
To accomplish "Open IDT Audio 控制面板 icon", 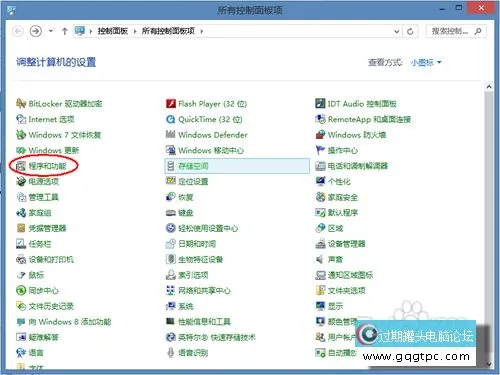I will tap(320, 104).
